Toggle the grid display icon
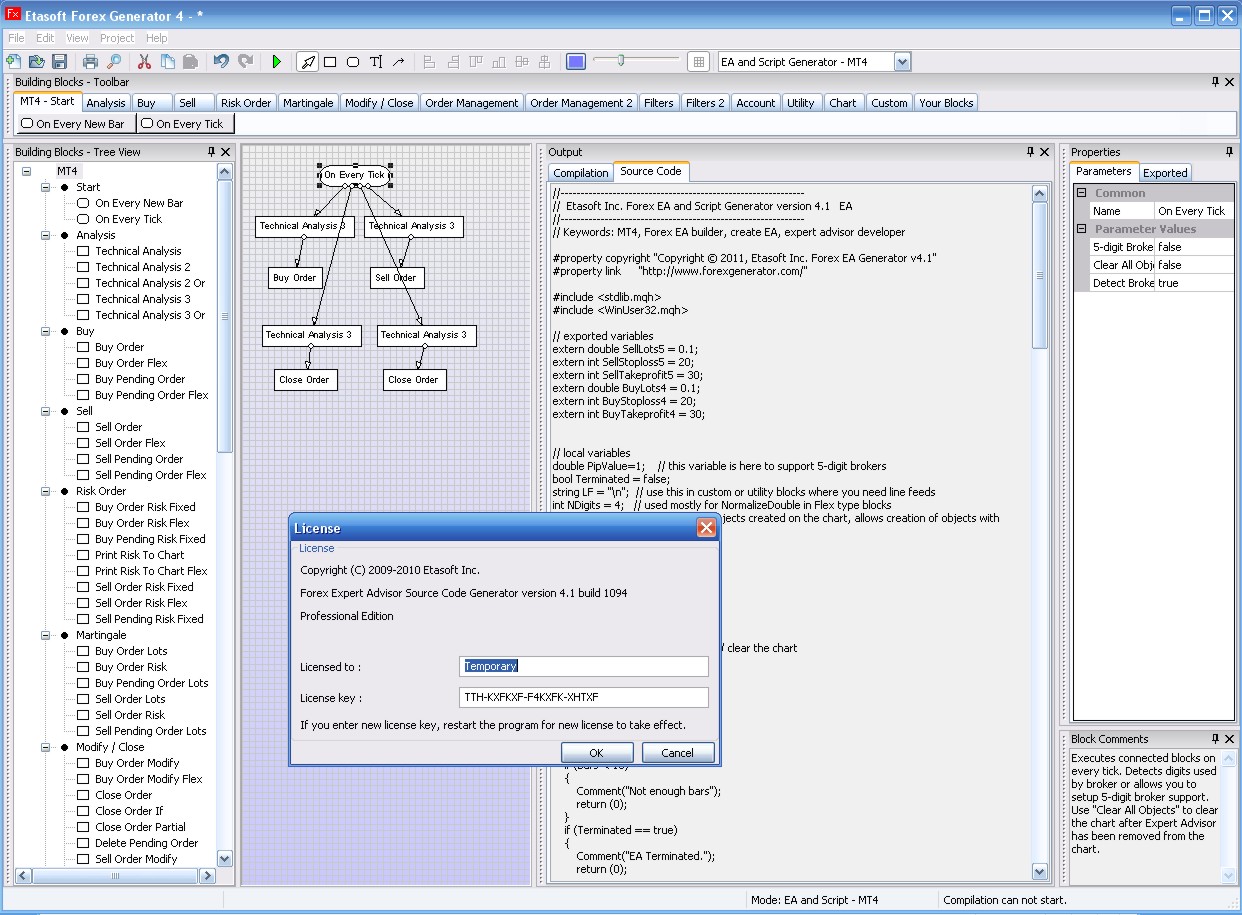This screenshot has height=915, width=1242. [x=699, y=62]
